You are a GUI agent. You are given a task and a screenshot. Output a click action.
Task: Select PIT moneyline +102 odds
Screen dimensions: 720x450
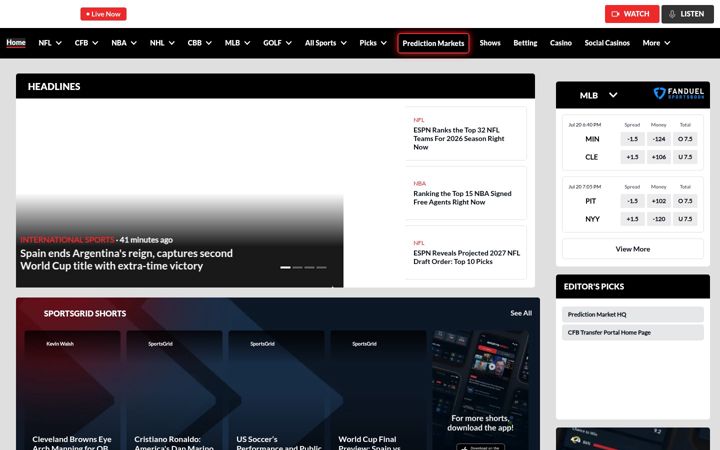pos(658,201)
